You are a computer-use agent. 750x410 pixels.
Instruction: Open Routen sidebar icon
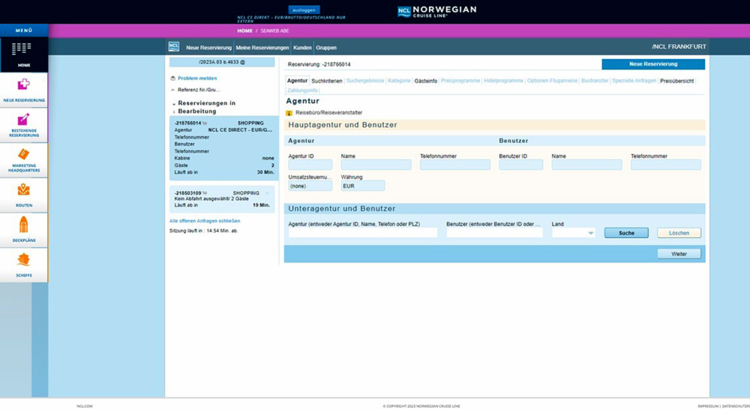[x=23, y=190]
